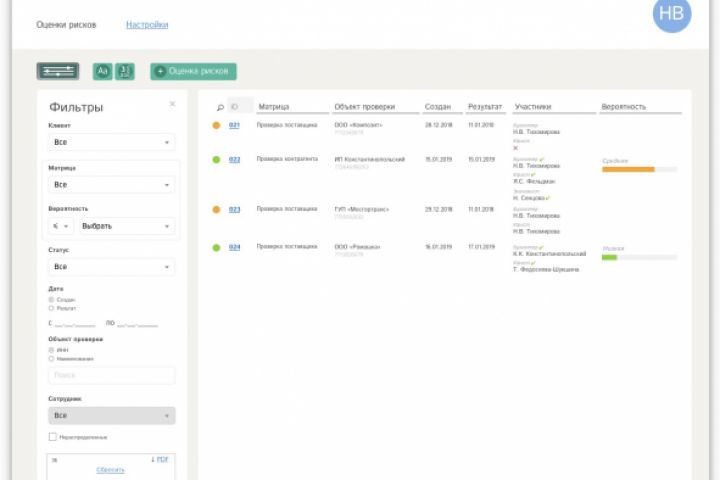Expand the Статус dropdown
This screenshot has height=480, width=720.
112,267
